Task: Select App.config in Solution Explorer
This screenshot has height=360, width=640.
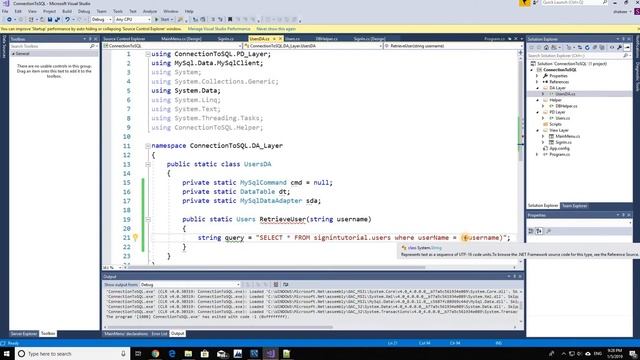Action: tap(559, 148)
